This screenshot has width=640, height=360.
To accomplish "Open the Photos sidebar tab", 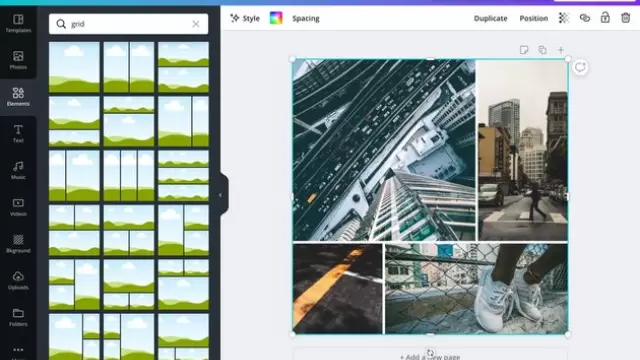I will (18, 60).
